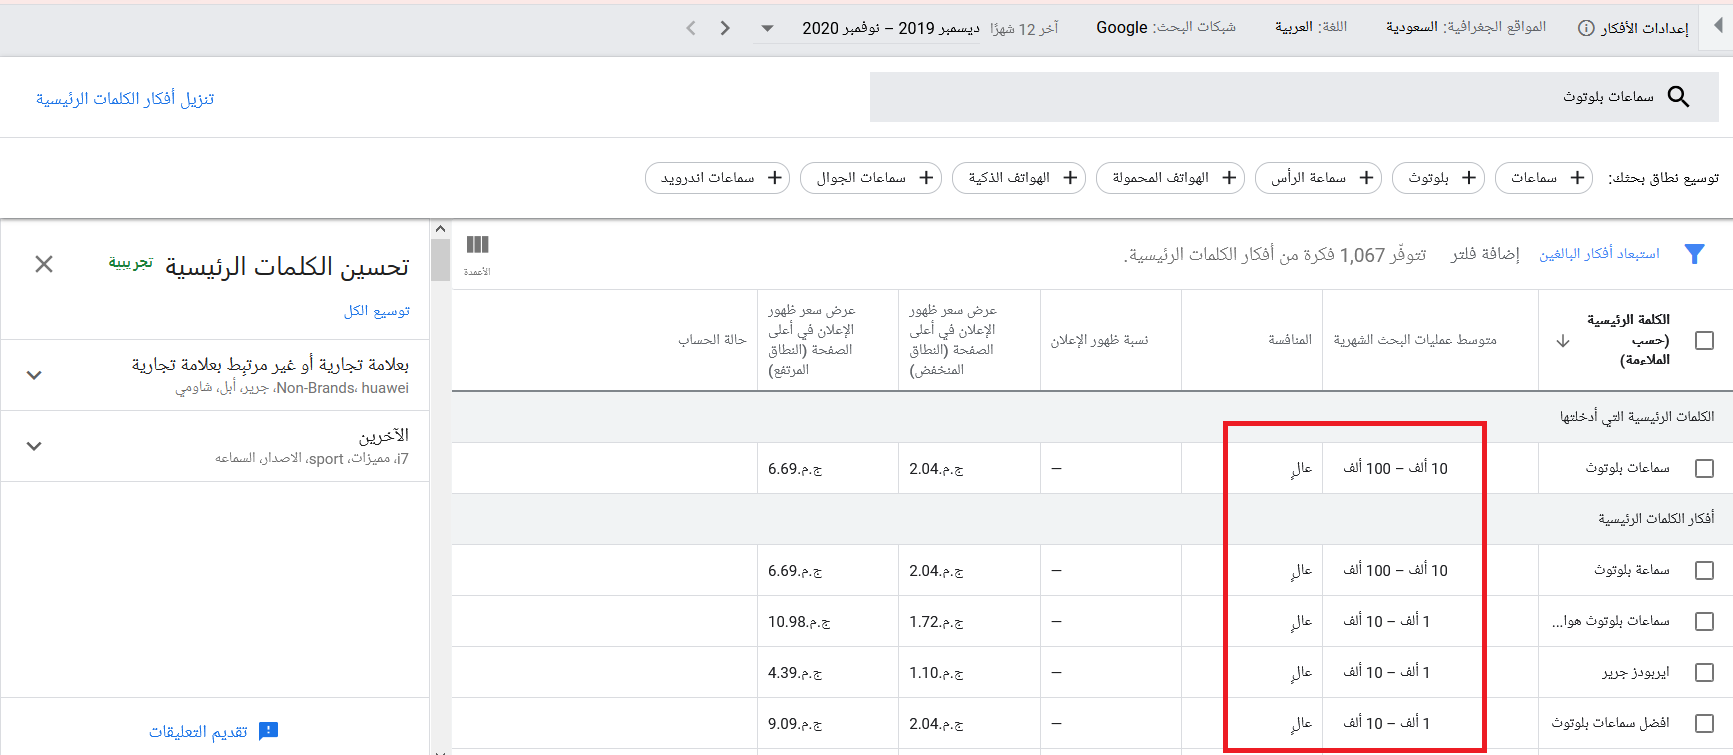Expand the brand or non-brand section
The image size is (1733, 755).
click(34, 375)
